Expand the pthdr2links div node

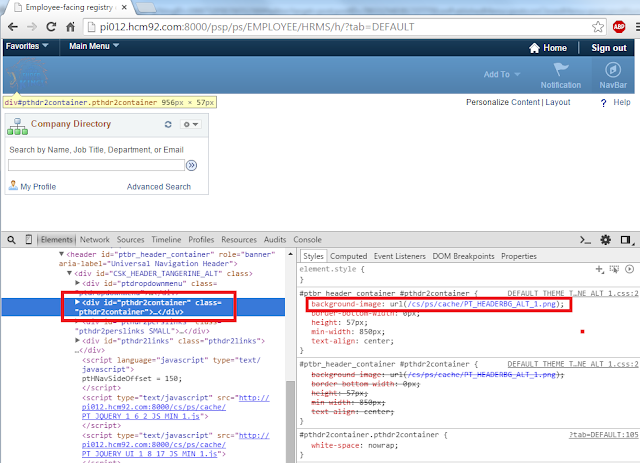click(x=77, y=340)
